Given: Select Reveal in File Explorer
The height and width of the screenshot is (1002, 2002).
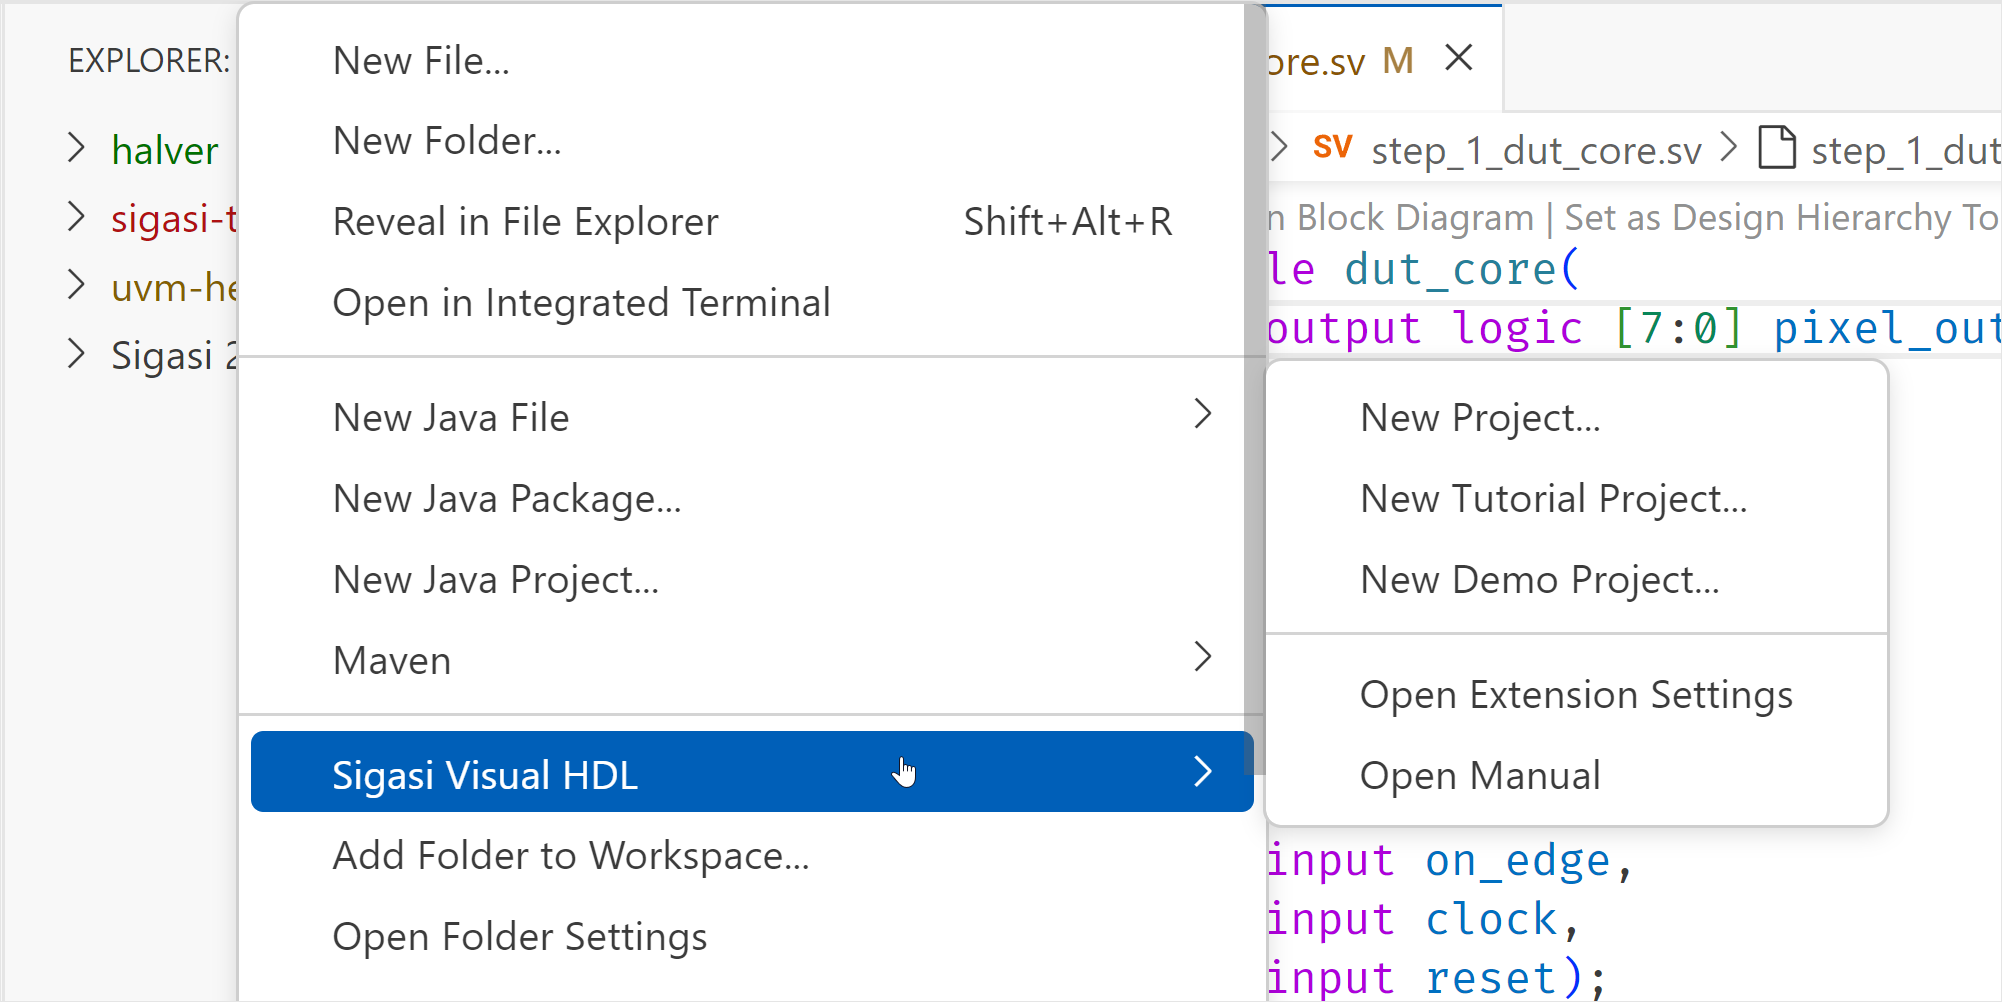Looking at the screenshot, I should tap(746, 222).
